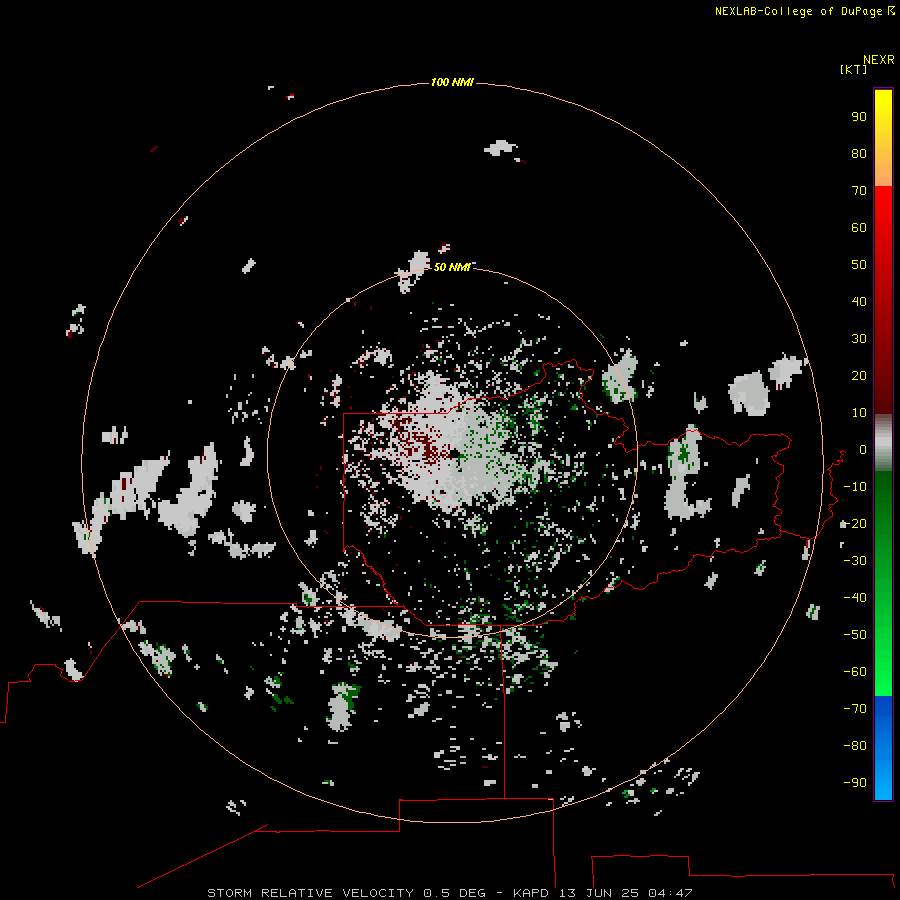Select the 20 value on velocity scale
This screenshot has height=900, width=900.
pos(859,375)
